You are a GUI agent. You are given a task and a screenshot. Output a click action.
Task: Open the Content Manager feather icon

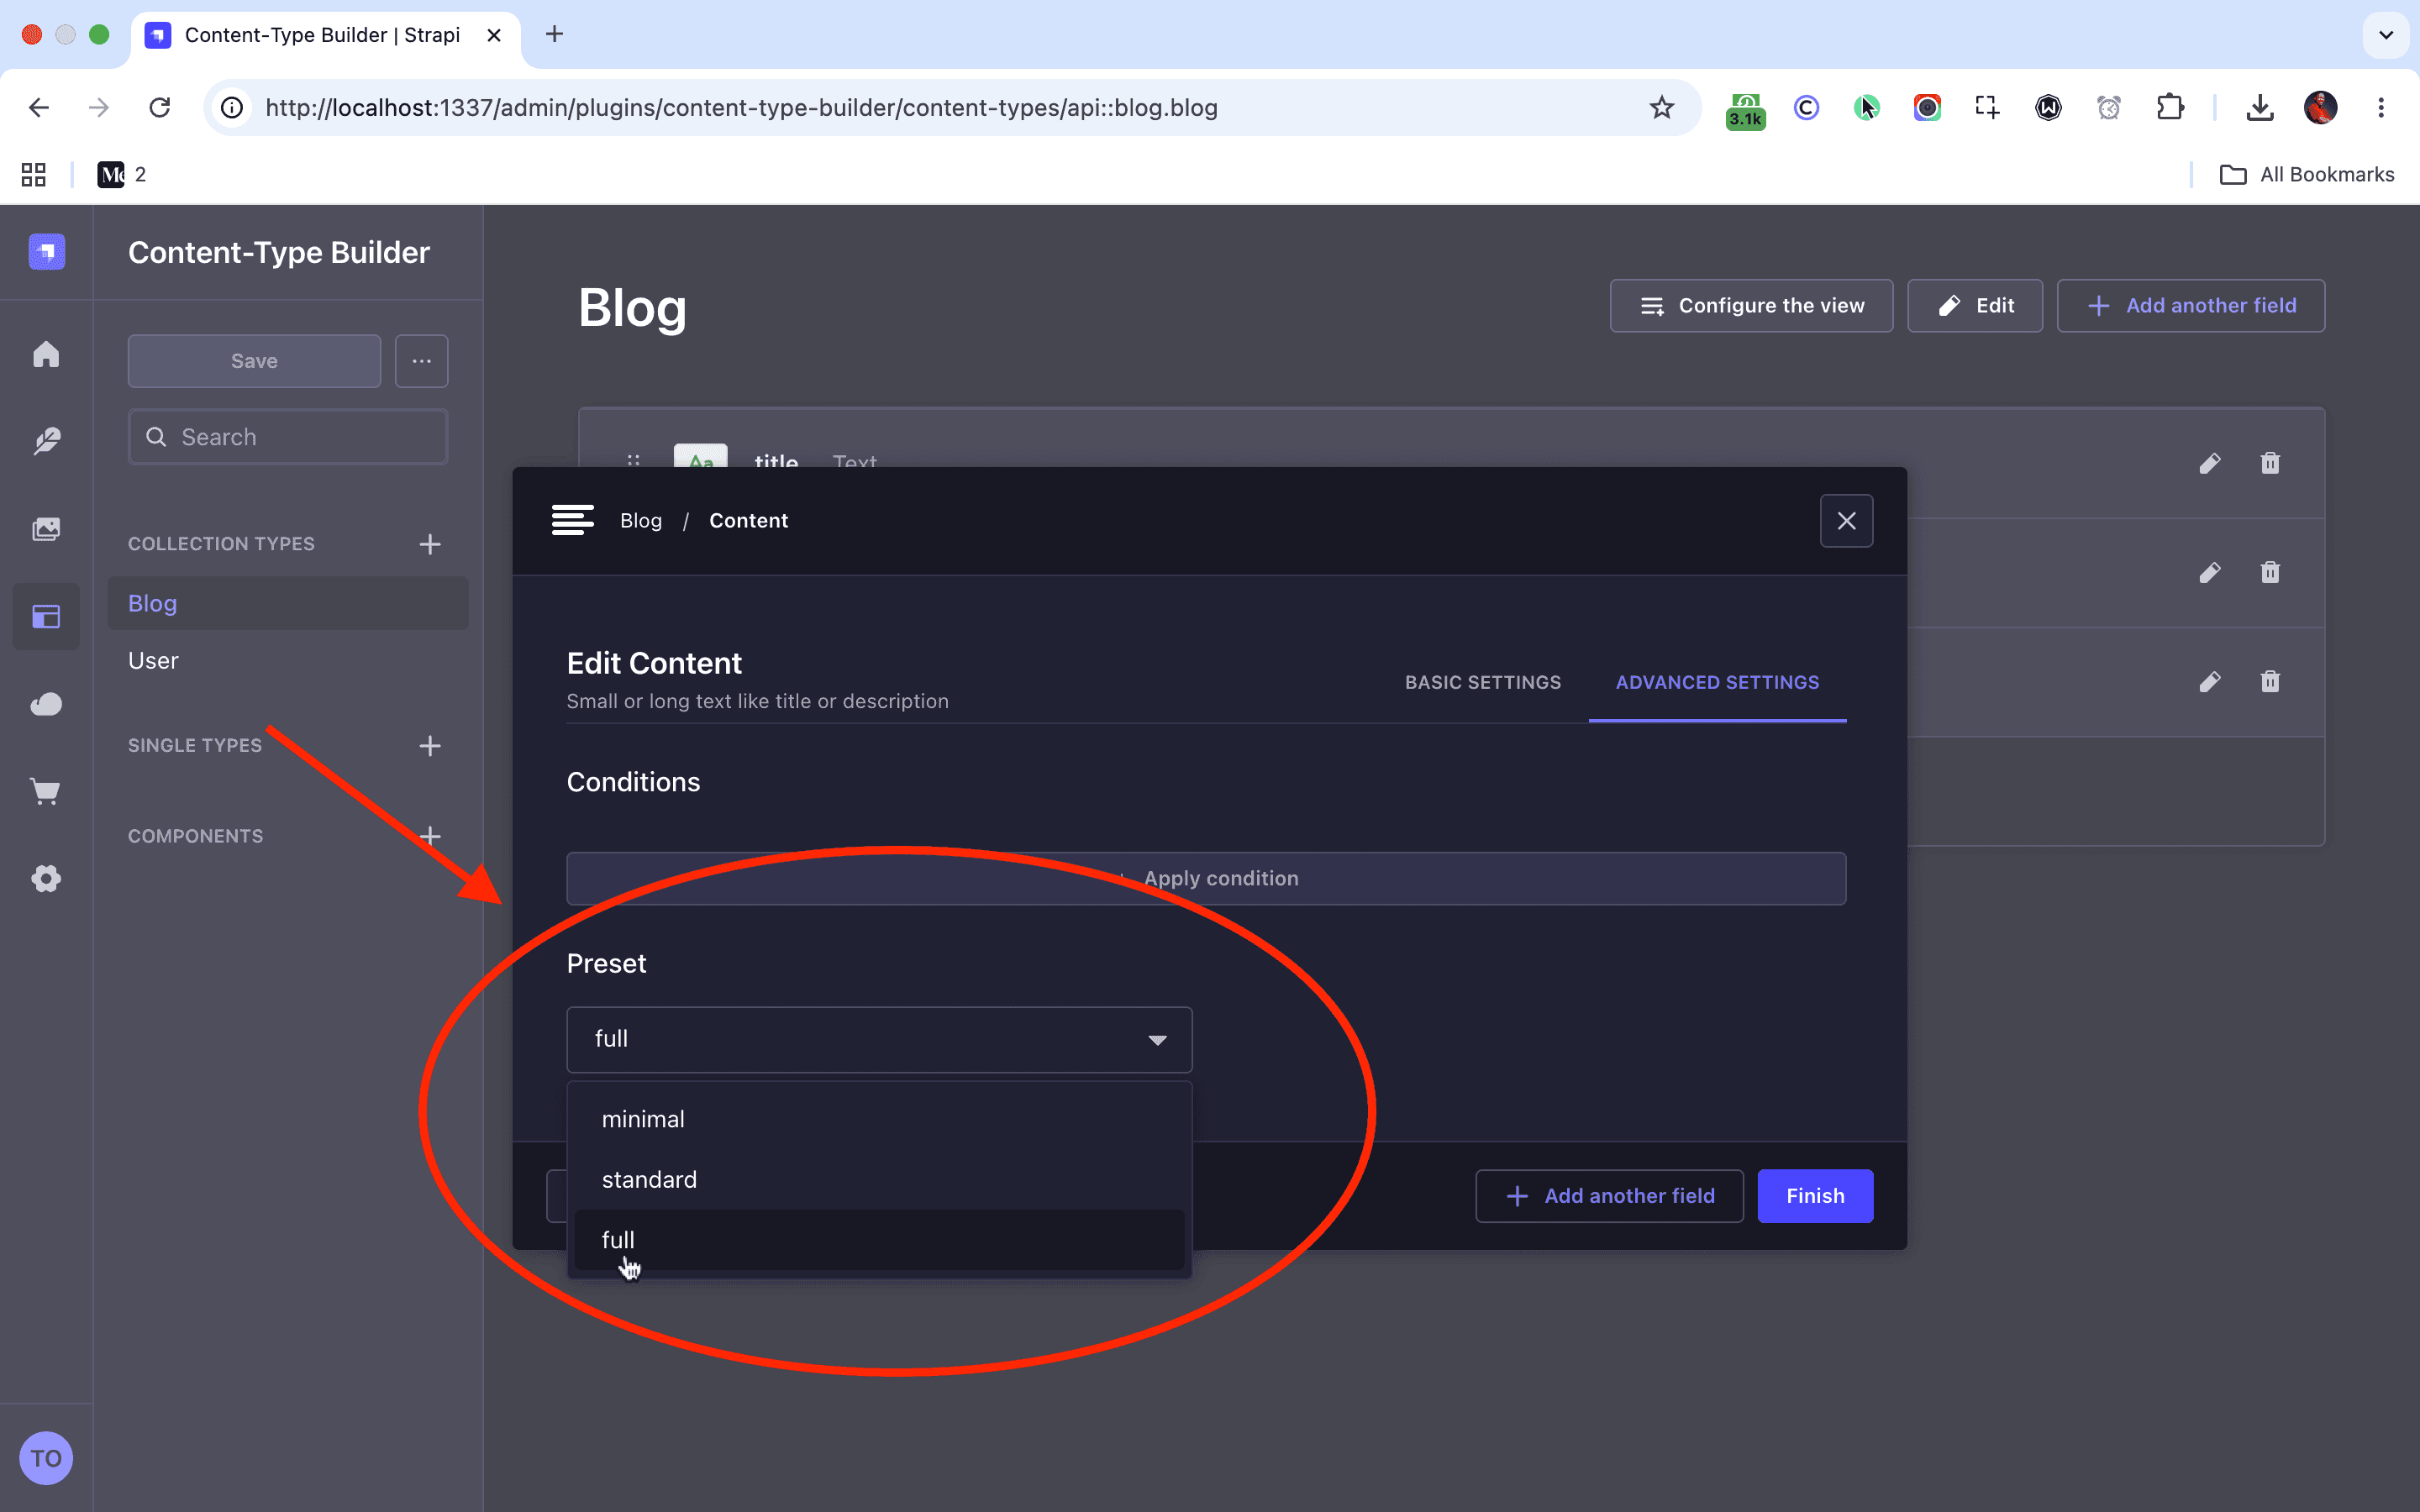click(46, 441)
